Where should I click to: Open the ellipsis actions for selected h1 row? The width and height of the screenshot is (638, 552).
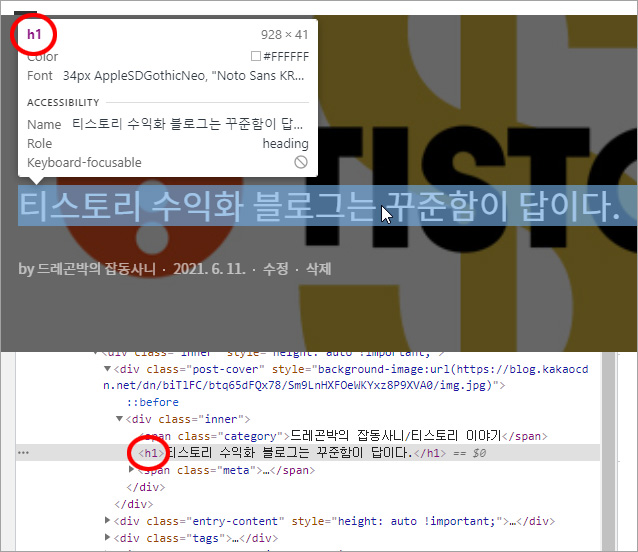click(23, 453)
